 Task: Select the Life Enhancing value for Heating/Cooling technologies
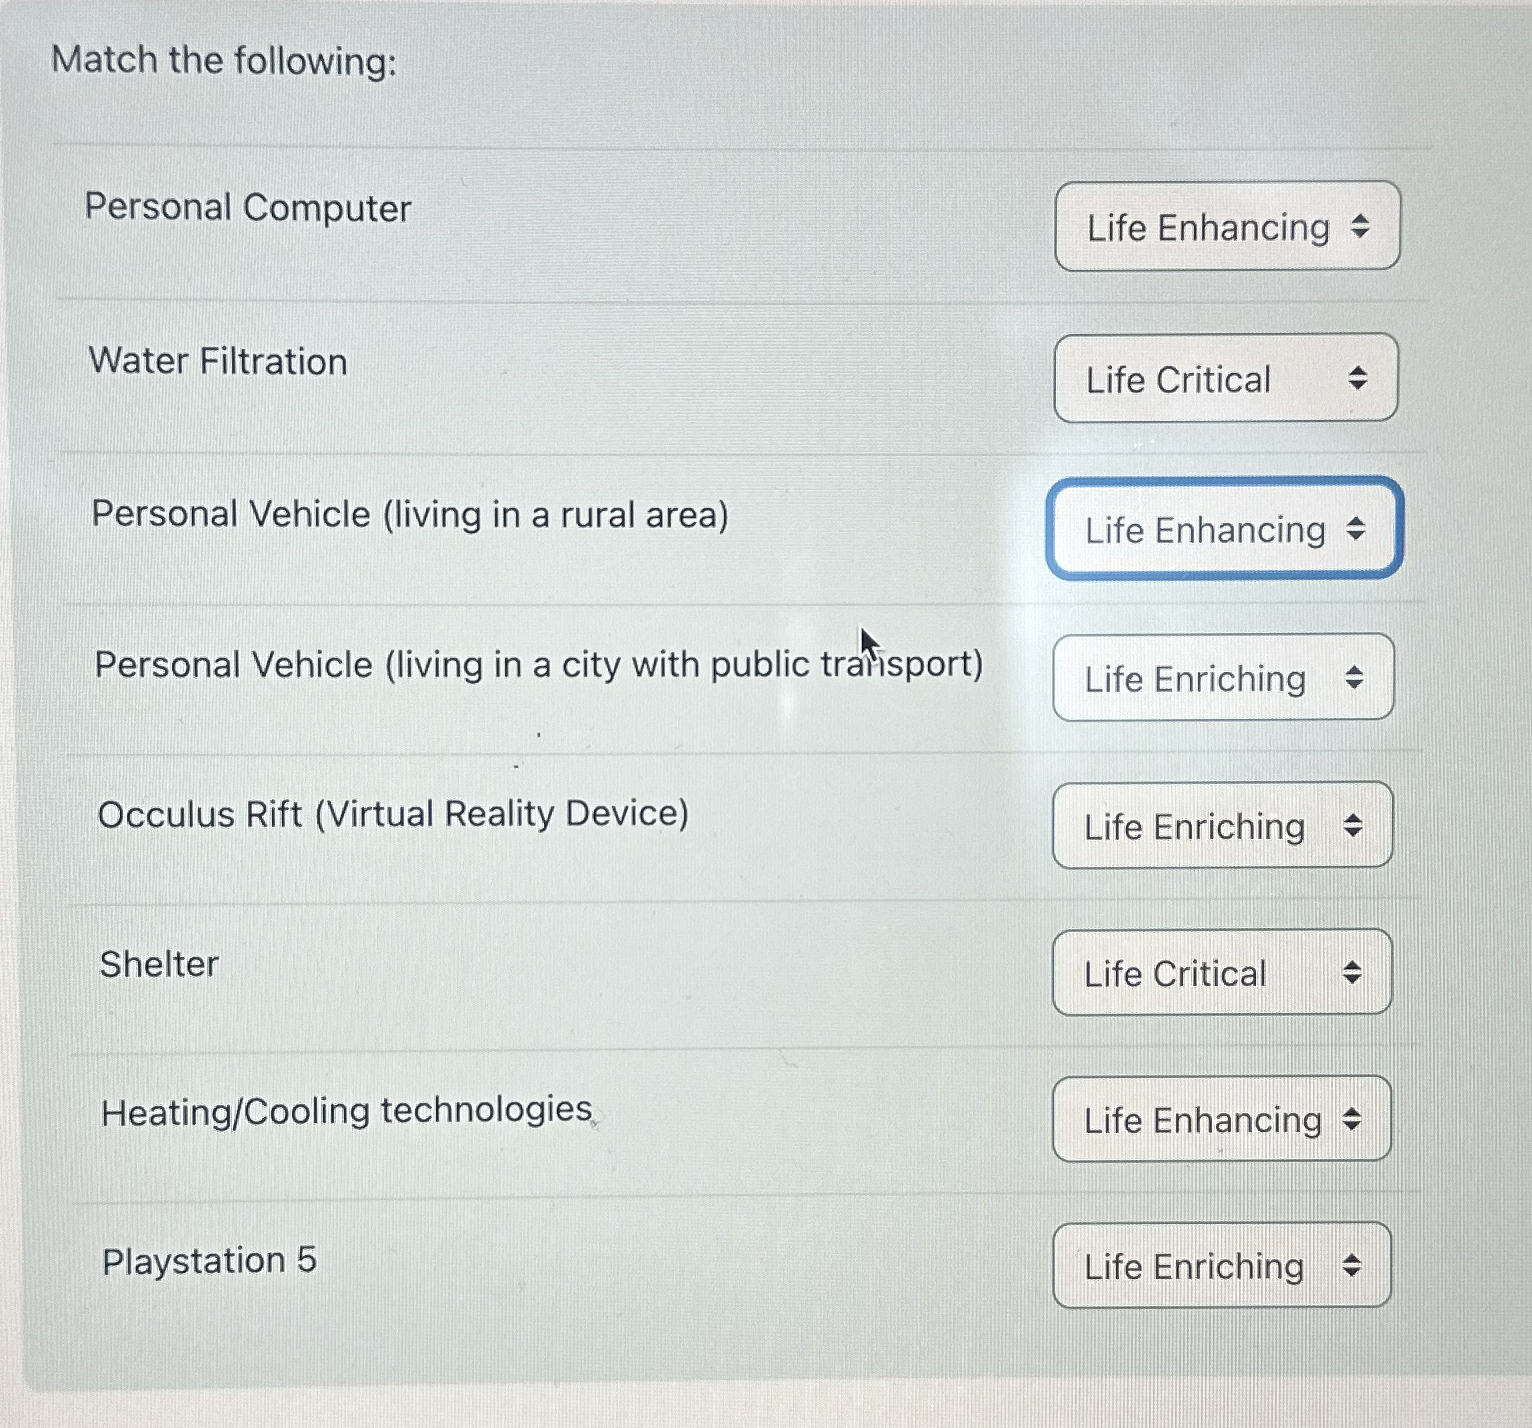(x=1200, y=1120)
